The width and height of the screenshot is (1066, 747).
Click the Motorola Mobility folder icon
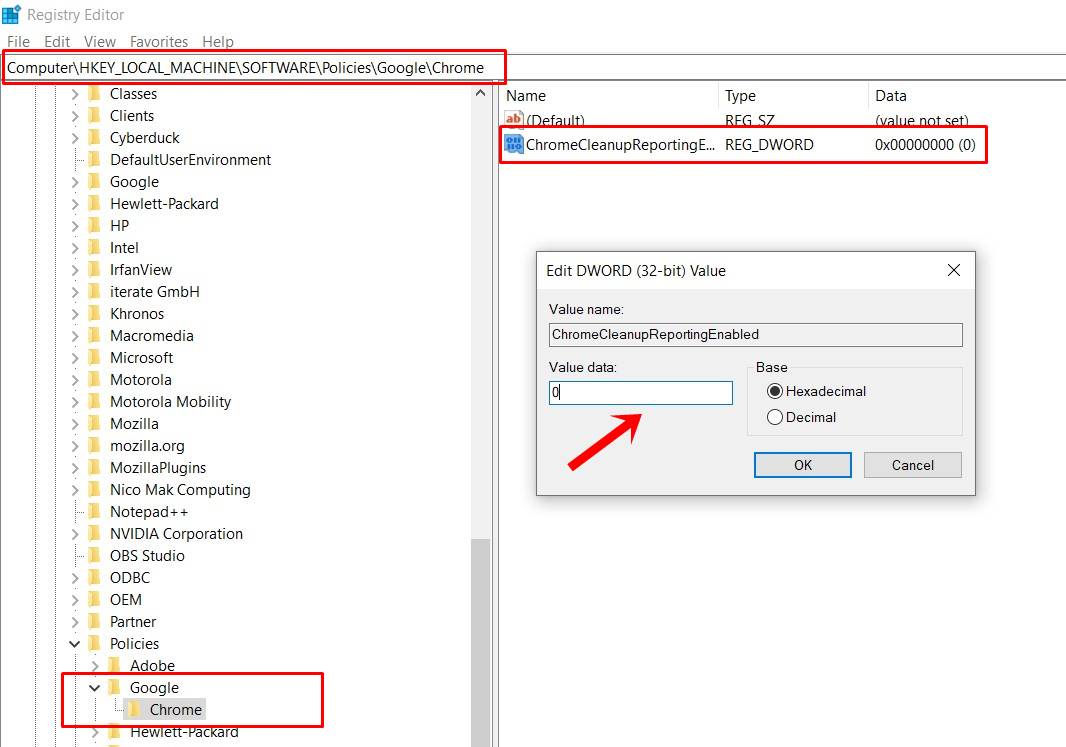pyautogui.click(x=94, y=402)
